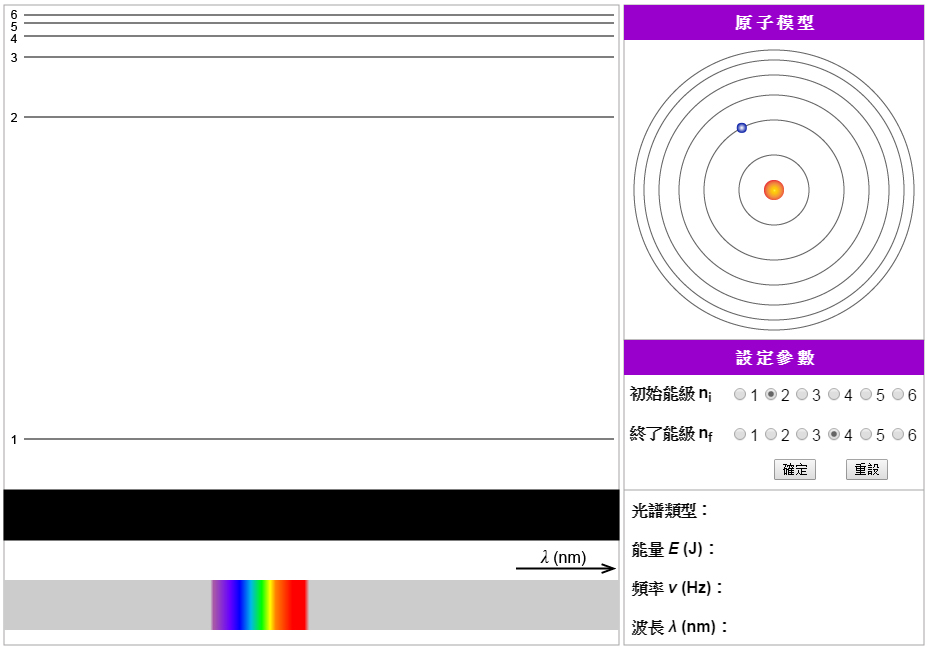Select initial energy level 1 radio button
This screenshot has height=650, width=930.
[740, 394]
